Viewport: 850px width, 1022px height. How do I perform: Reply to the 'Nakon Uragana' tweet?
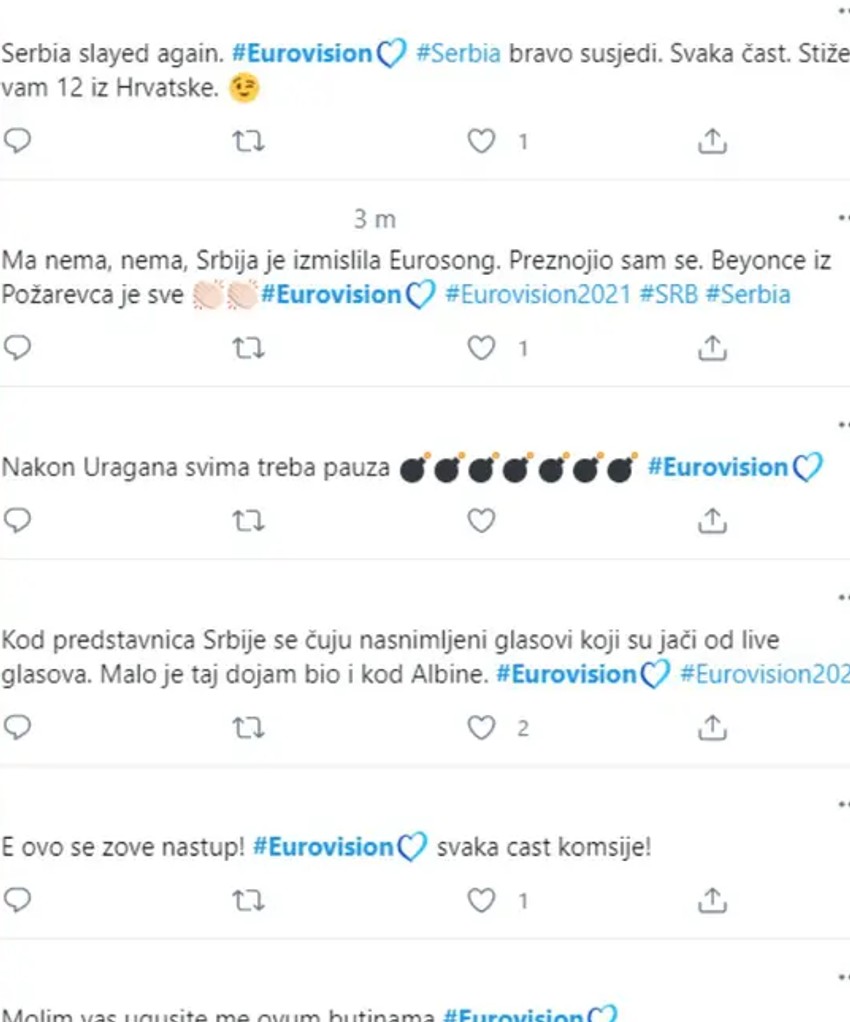click(x=18, y=520)
